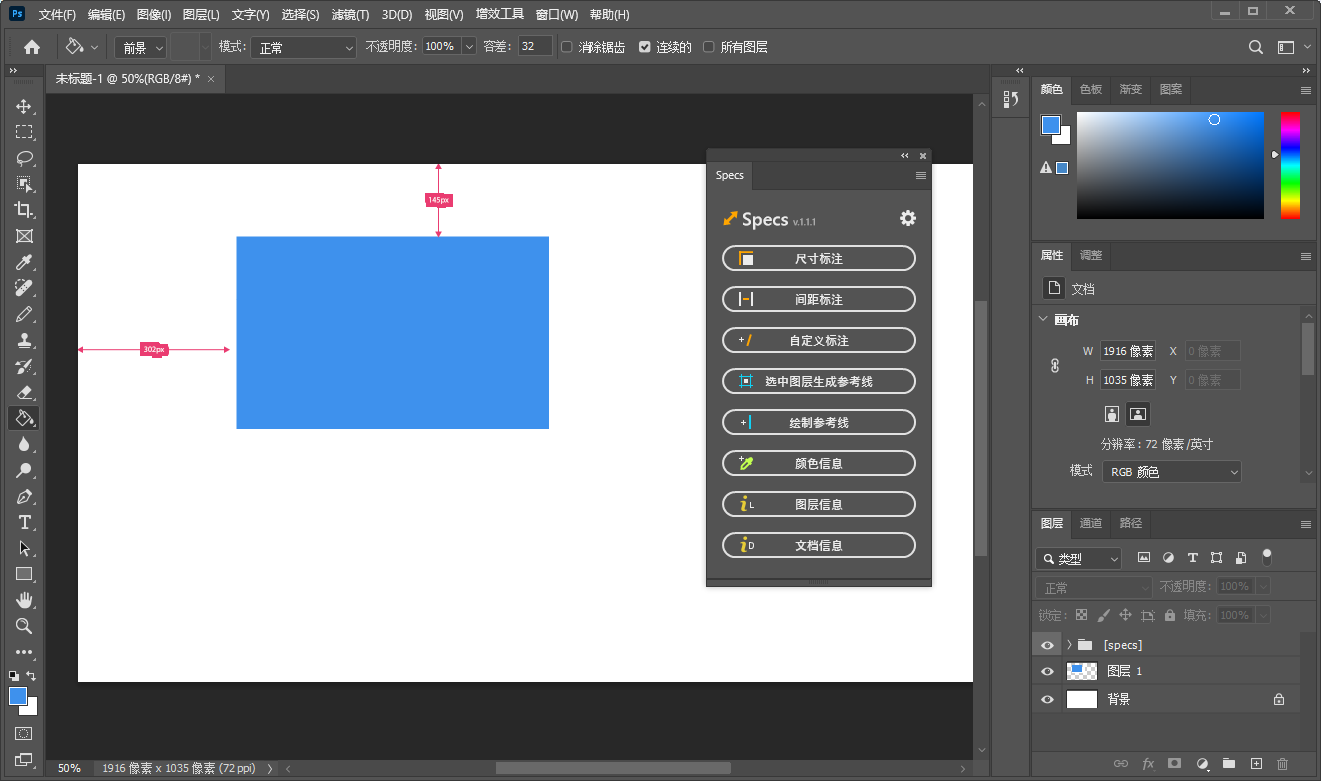Open the 滤镜(T) menu

click(350, 15)
